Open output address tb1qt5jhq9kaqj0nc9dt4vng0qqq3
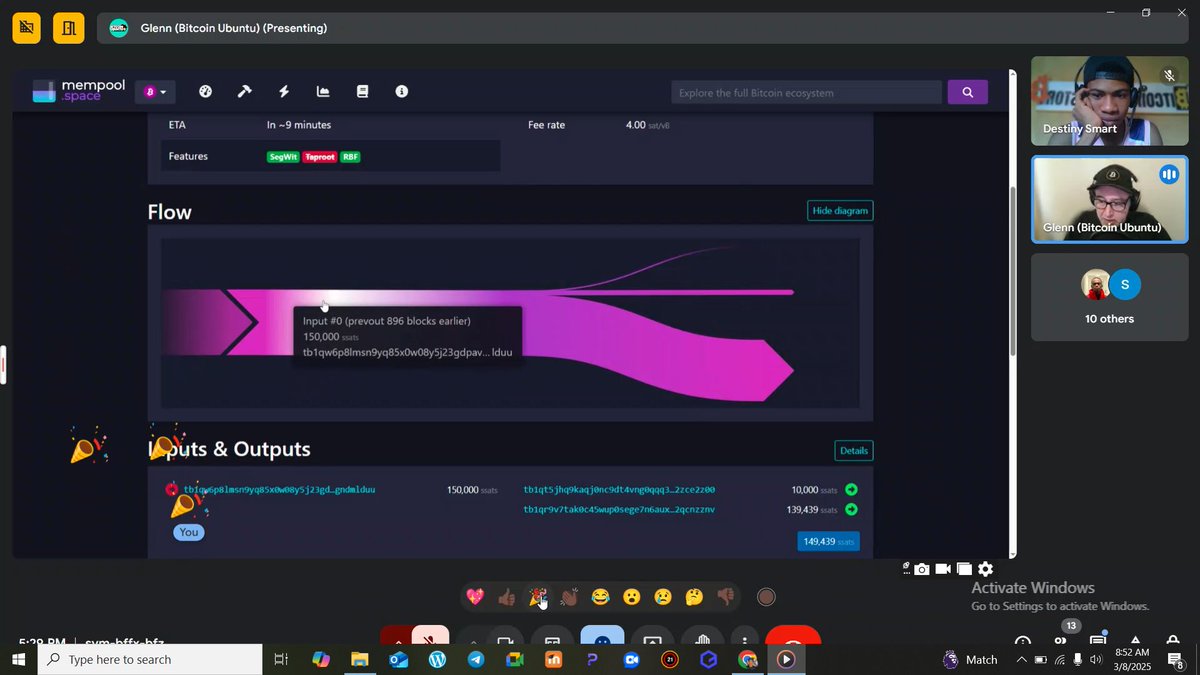The width and height of the screenshot is (1200, 675). 619,490
